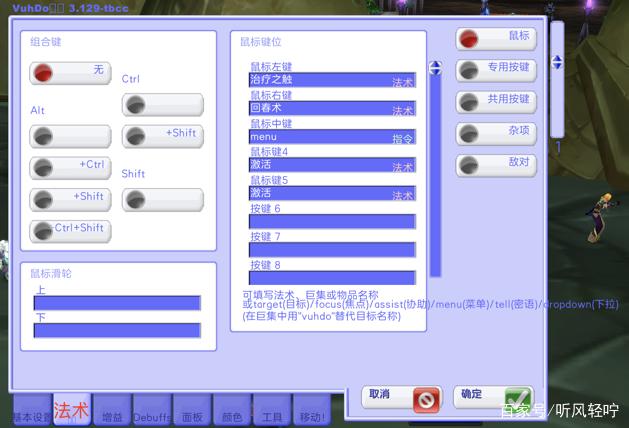The height and width of the screenshot is (428, 629).
Task: Click the mouse wheel 下 input field
Action: [117, 331]
